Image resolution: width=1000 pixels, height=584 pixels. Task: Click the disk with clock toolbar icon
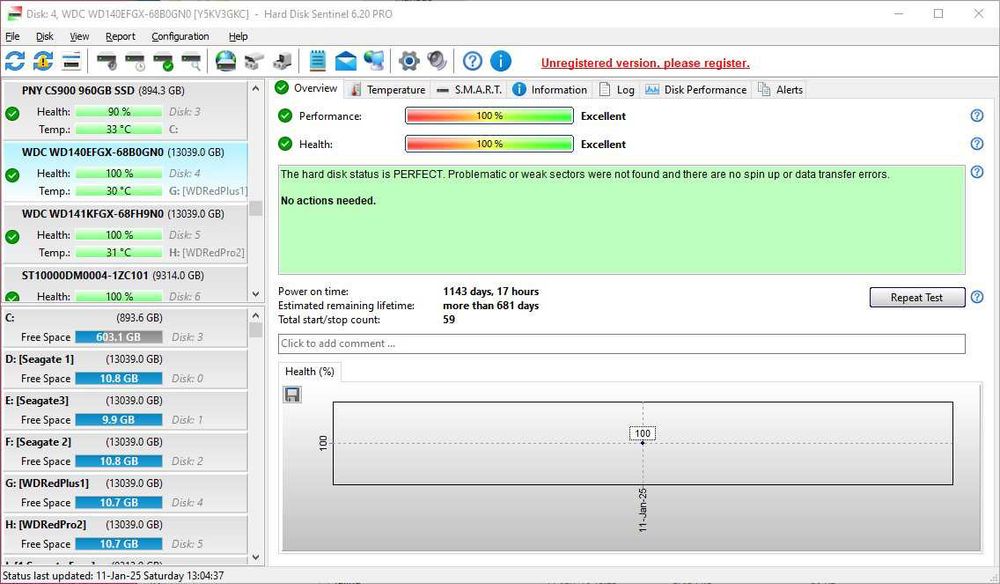[x=135, y=62]
